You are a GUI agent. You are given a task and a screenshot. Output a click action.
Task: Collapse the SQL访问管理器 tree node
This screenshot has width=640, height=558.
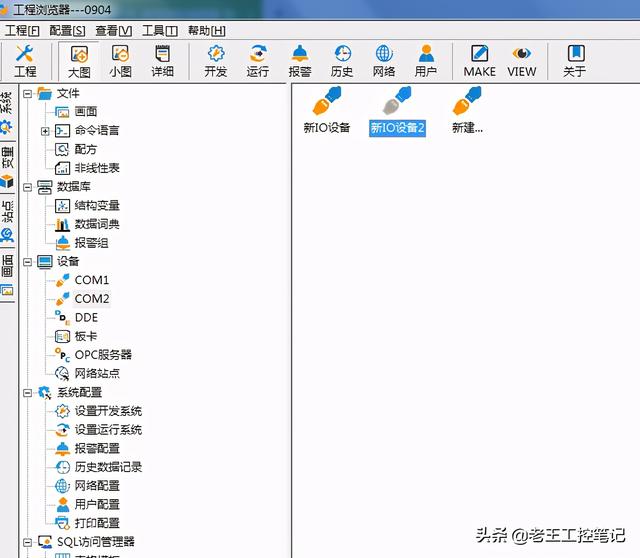(27, 542)
